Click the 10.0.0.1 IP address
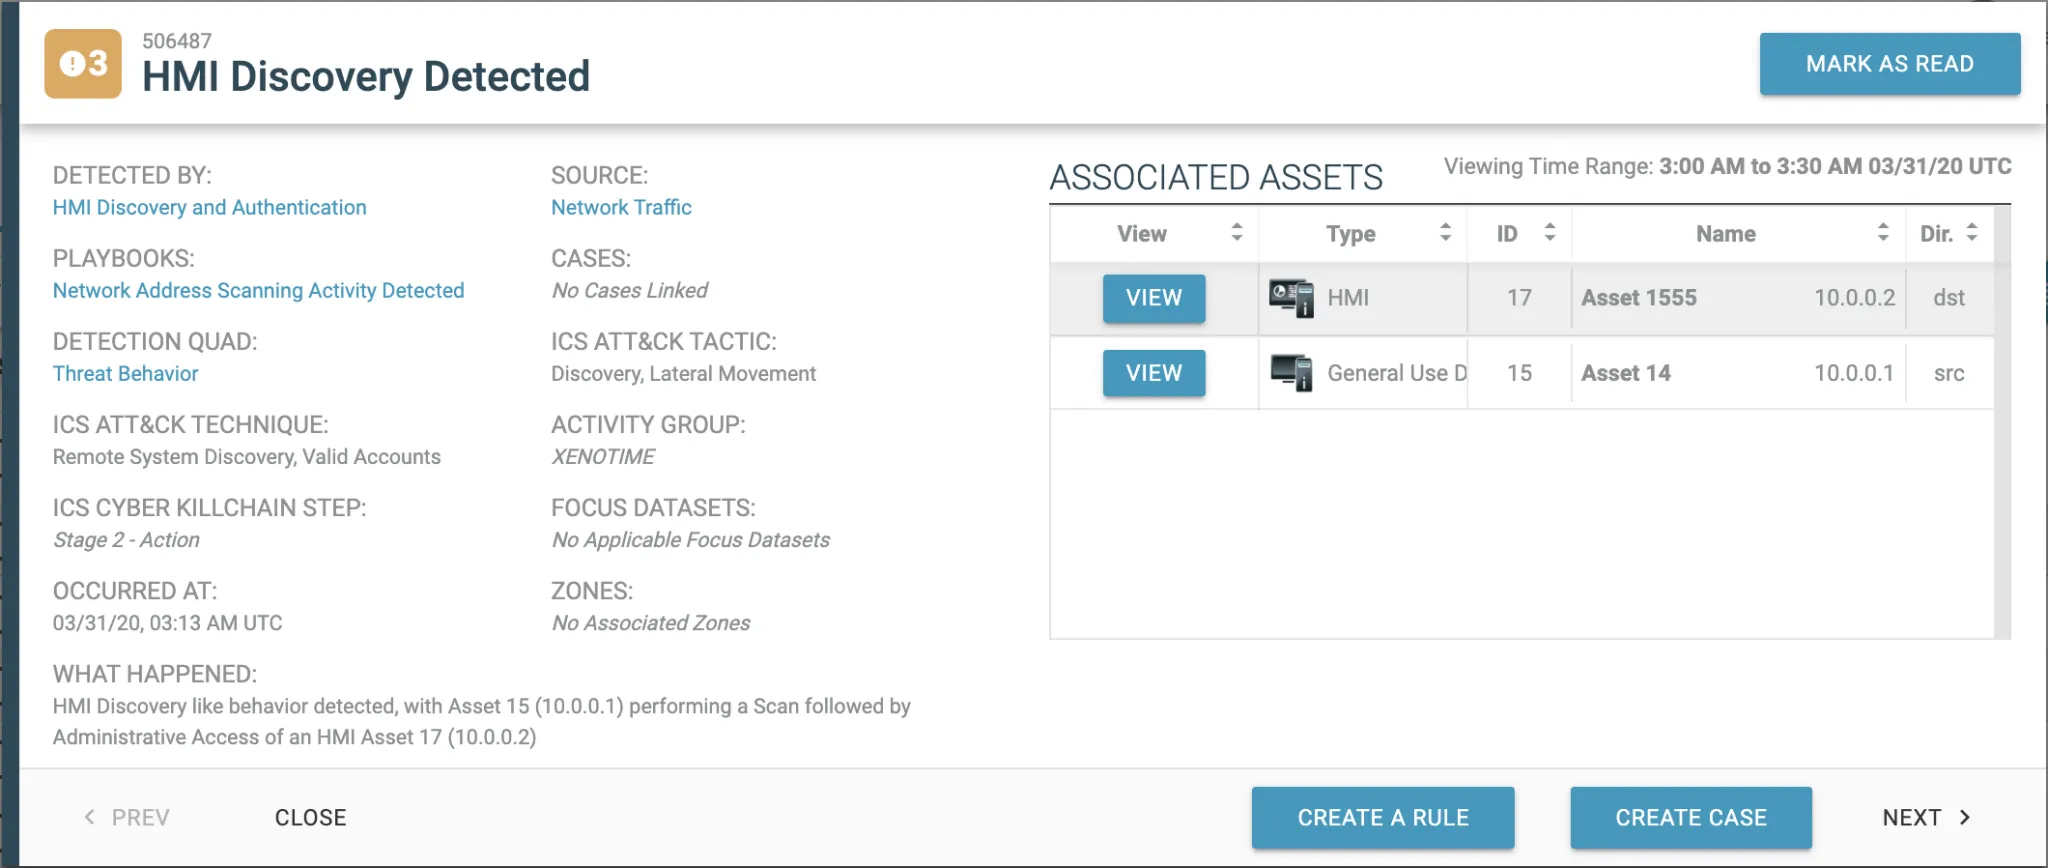The image size is (2048, 868). pyautogui.click(x=1854, y=373)
